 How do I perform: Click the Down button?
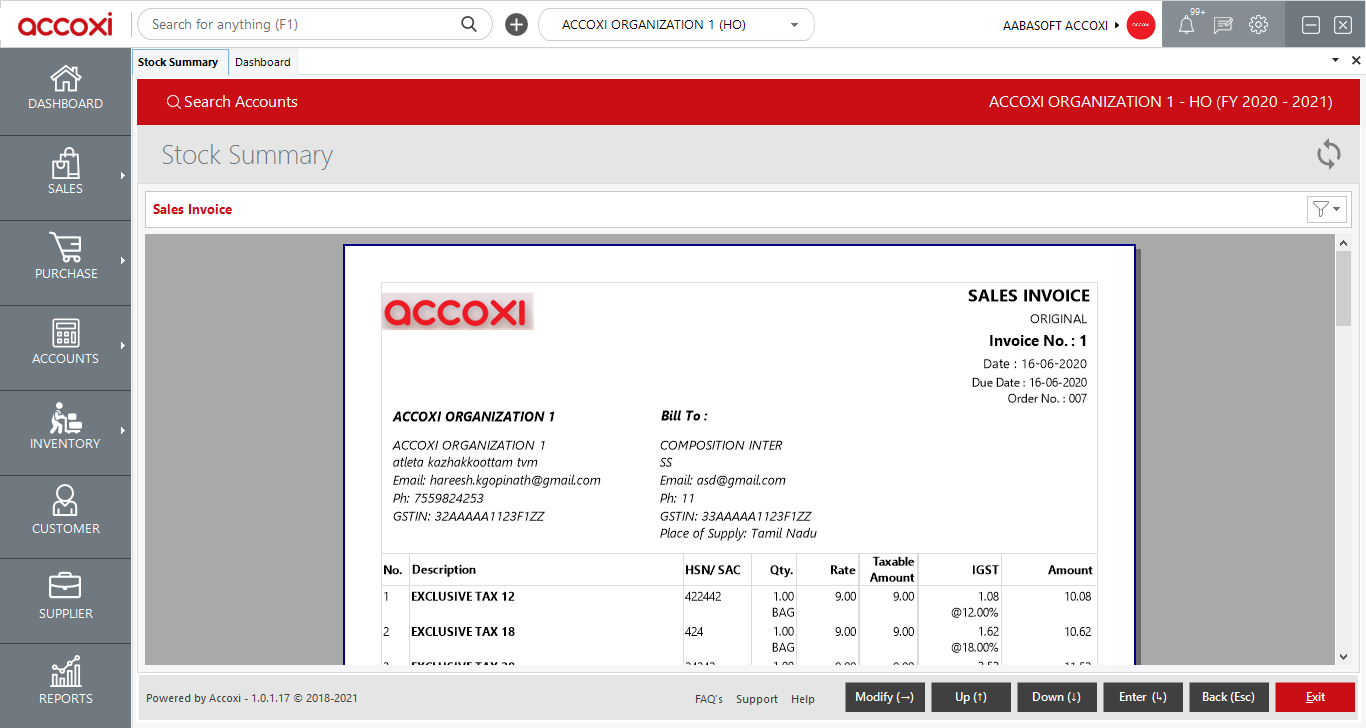point(1057,697)
